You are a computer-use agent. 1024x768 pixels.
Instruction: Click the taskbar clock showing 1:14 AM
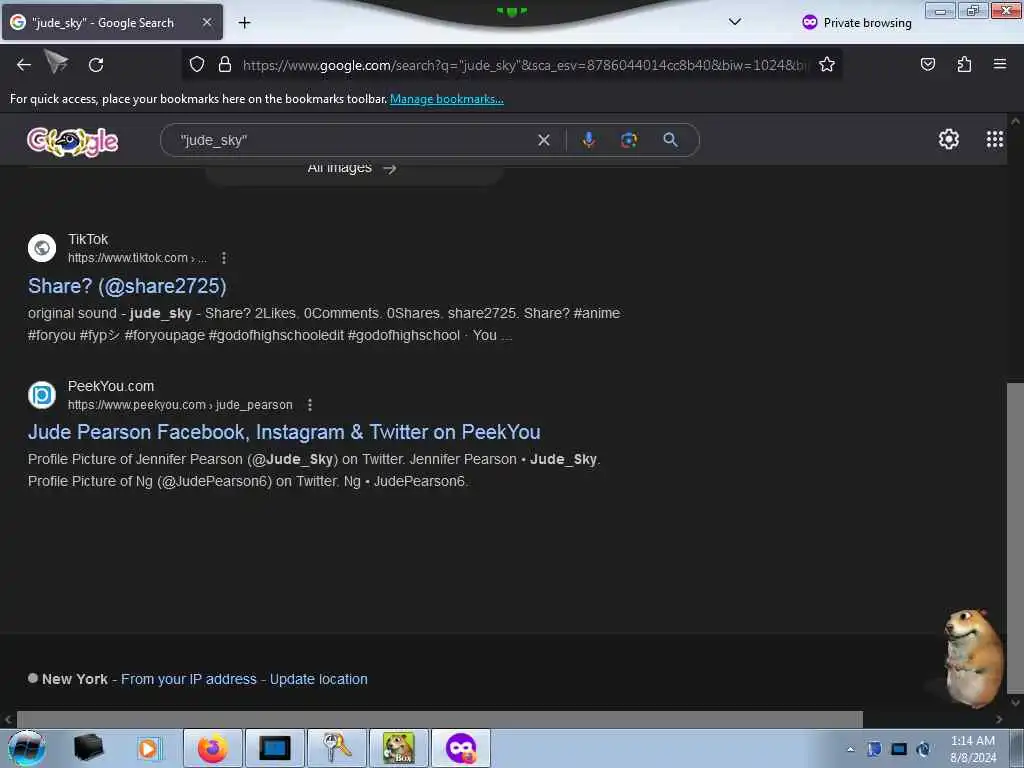tap(972, 749)
